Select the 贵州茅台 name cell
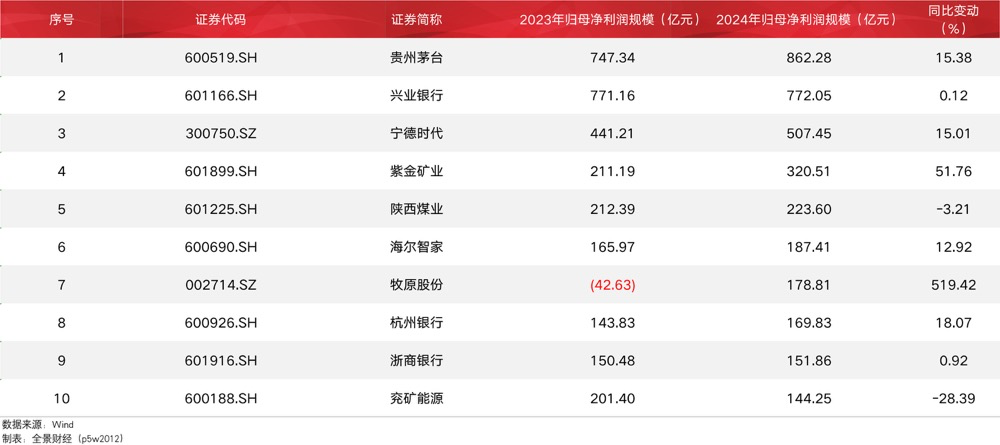 pyautogui.click(x=416, y=59)
